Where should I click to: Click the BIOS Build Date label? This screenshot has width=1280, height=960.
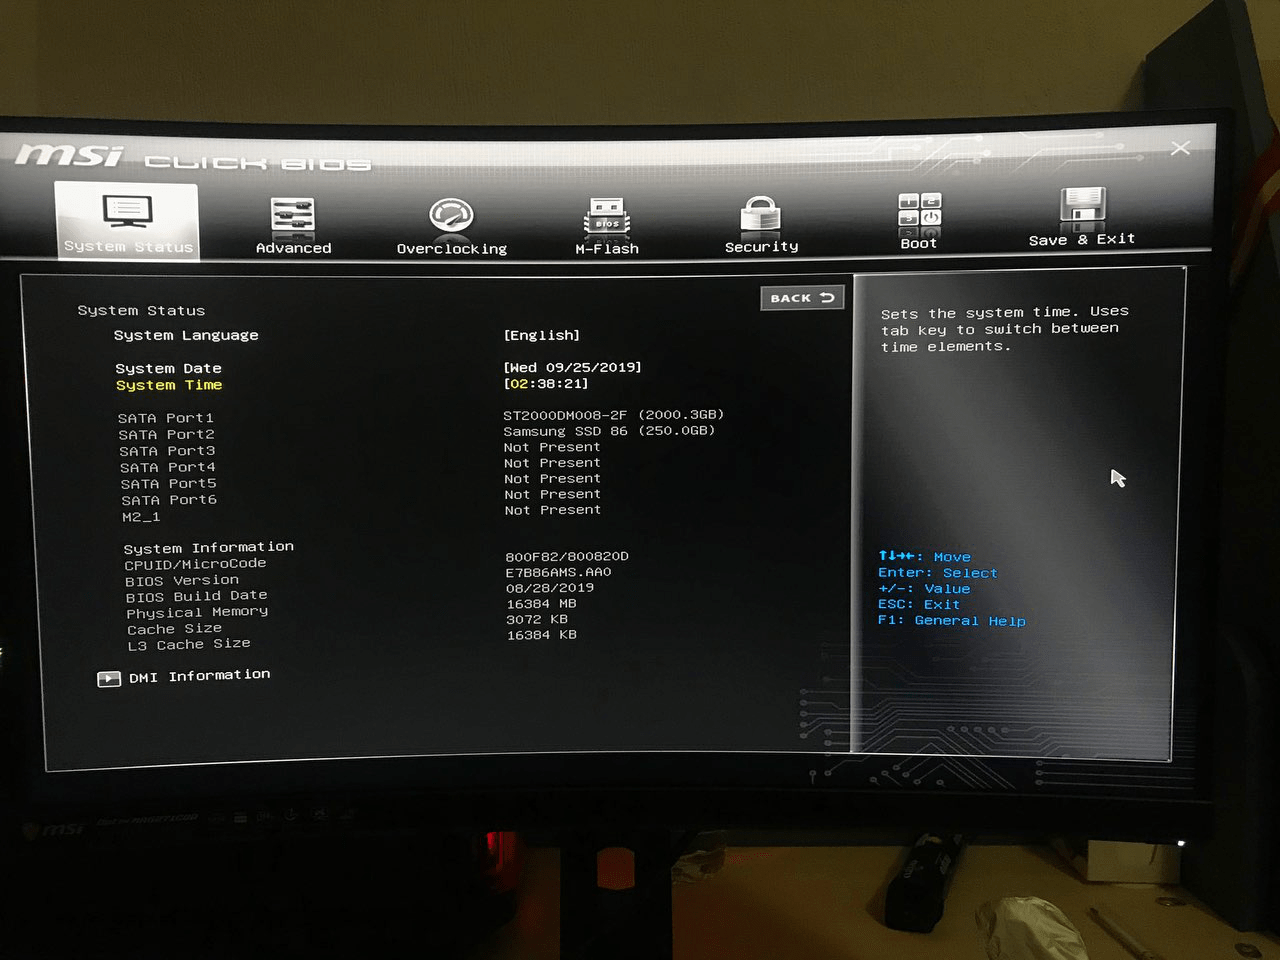(x=196, y=596)
